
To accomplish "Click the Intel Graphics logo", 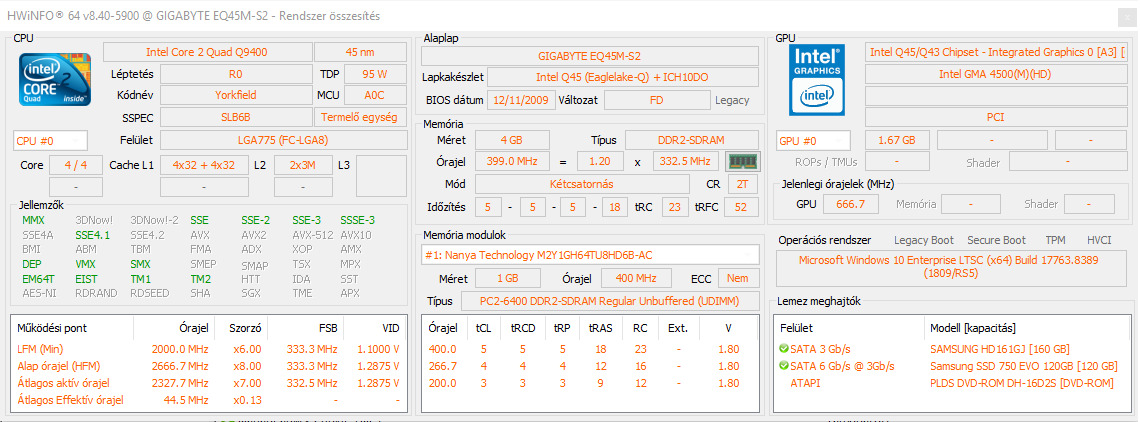I will tap(817, 80).
